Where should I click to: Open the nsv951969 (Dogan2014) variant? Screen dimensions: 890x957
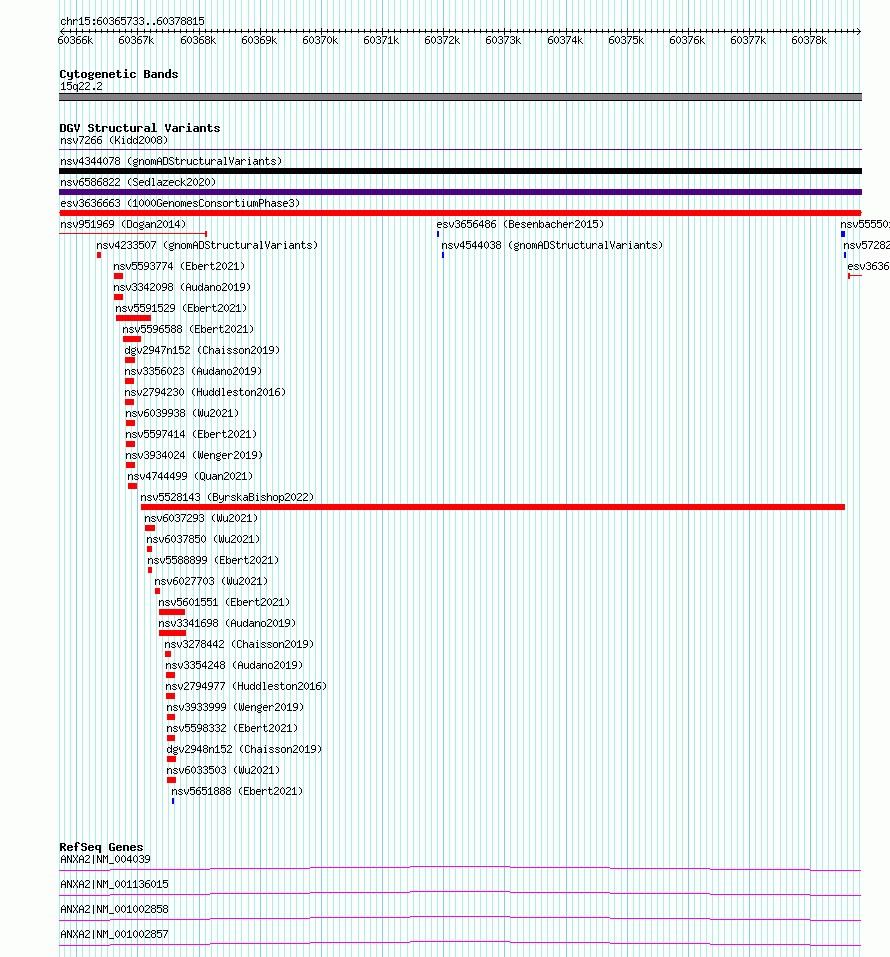click(123, 224)
